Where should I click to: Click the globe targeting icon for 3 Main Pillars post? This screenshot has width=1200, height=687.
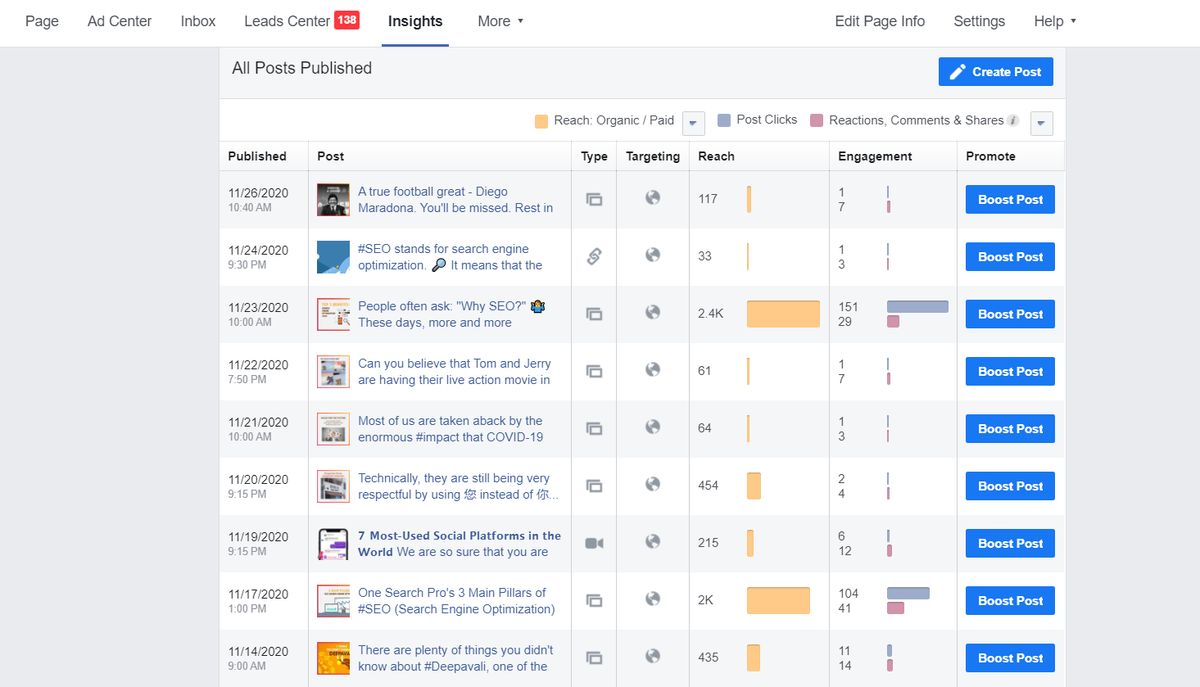pos(653,599)
